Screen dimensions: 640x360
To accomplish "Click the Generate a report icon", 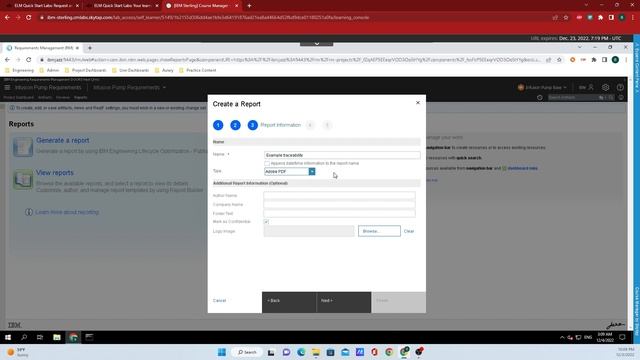I will tap(22, 146).
